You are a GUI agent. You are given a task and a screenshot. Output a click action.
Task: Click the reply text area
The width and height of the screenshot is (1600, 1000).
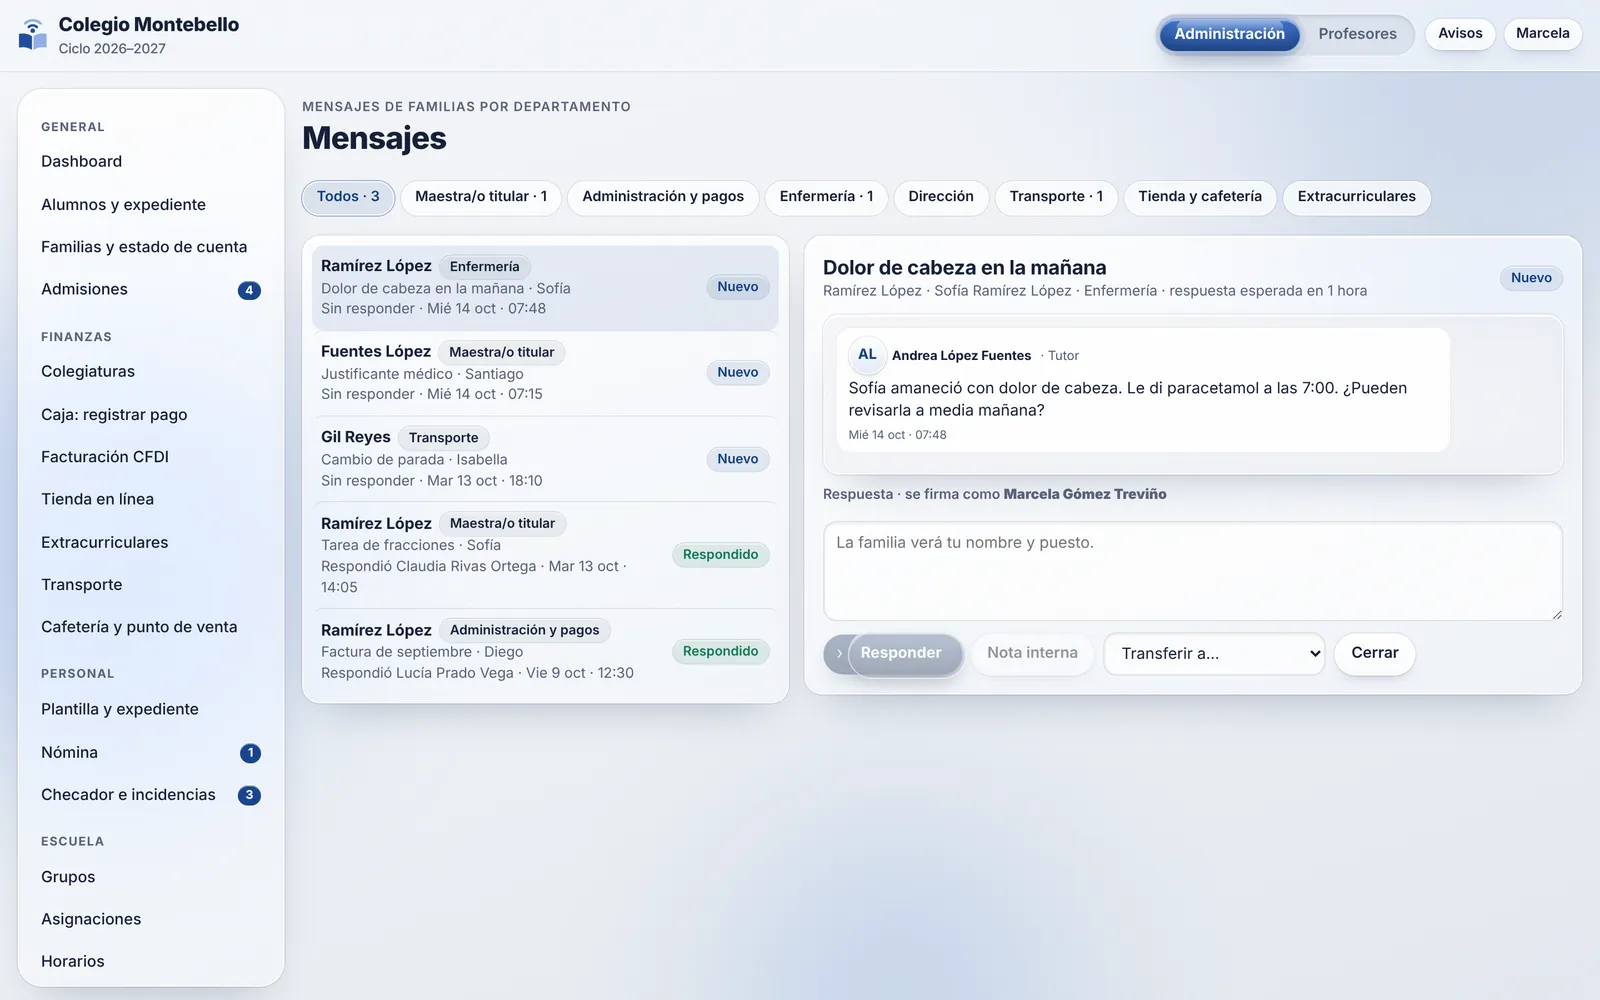(1192, 571)
